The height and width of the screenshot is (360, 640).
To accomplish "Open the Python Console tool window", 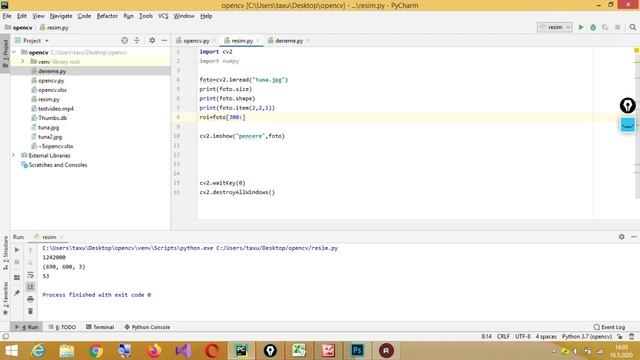I will (x=147, y=327).
